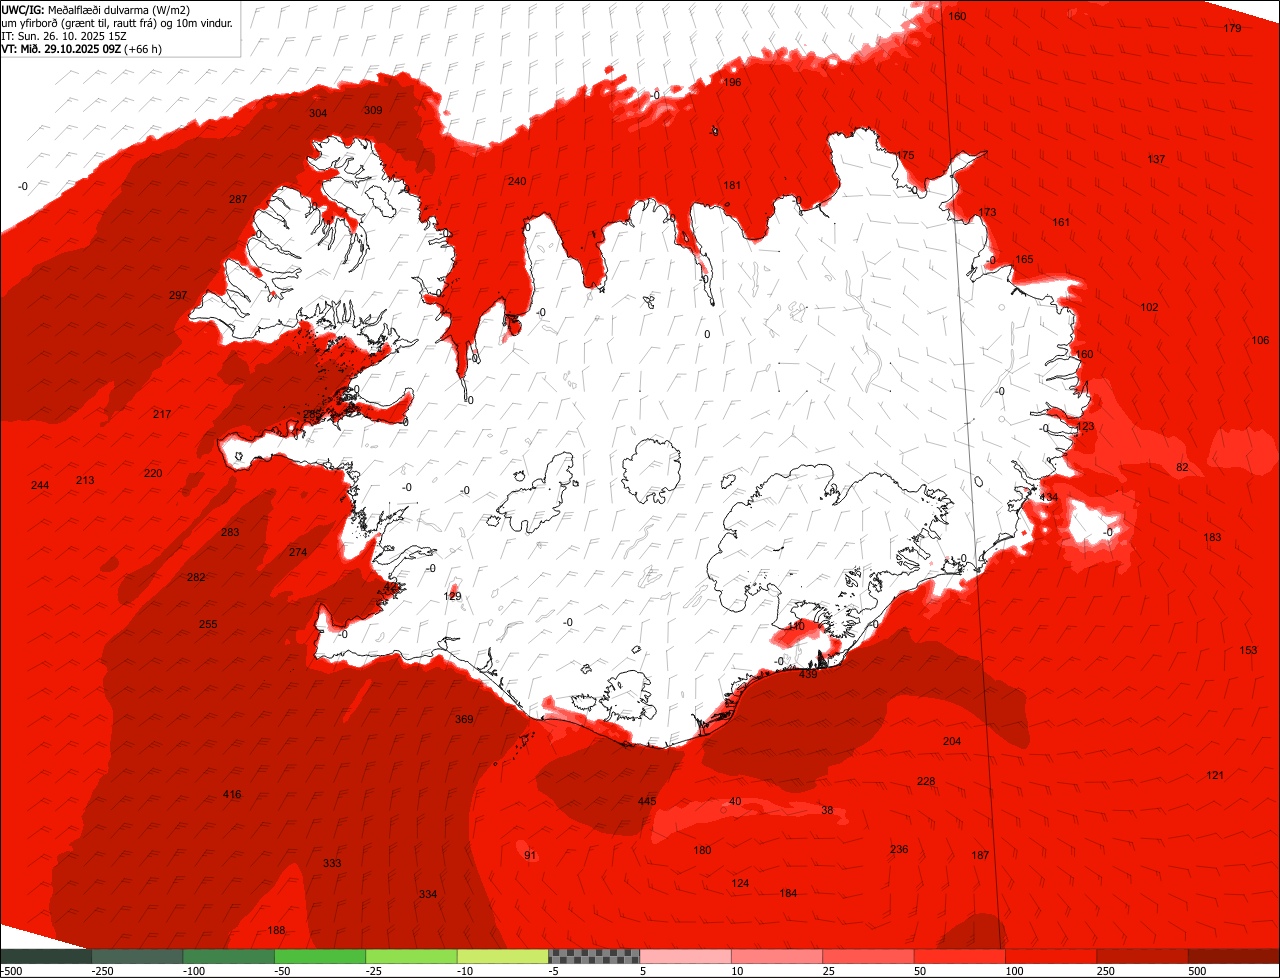This screenshot has width=1280, height=978.
Task: Select the map value '282'
Action: coord(196,577)
